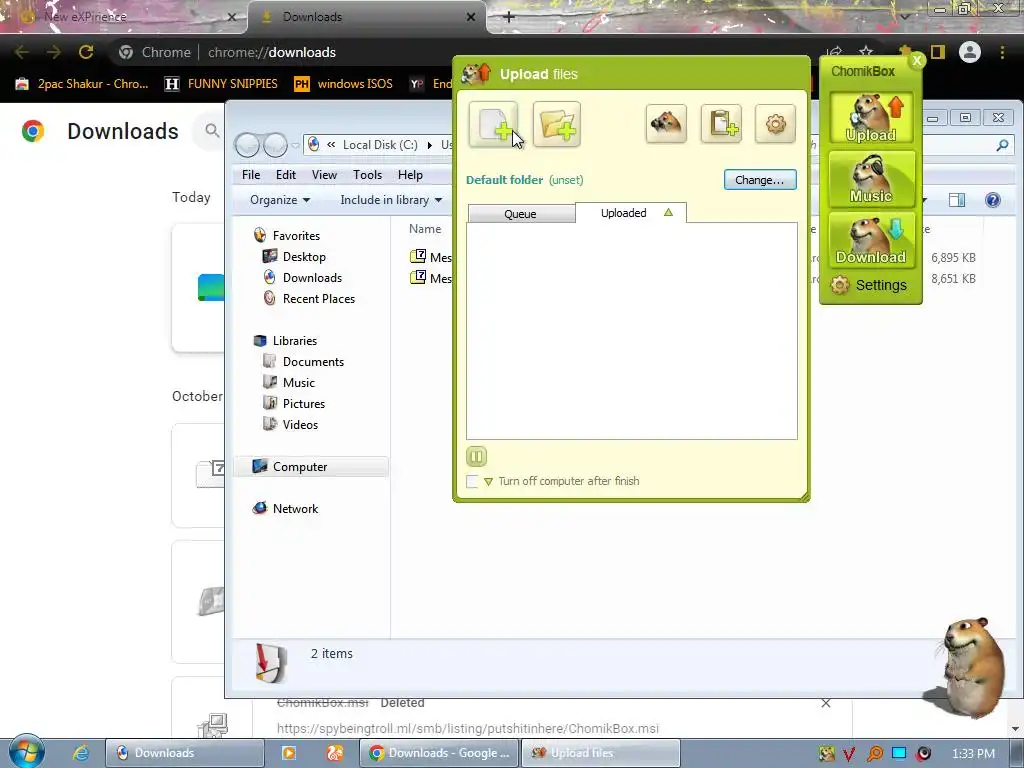Image resolution: width=1024 pixels, height=768 pixels.
Task: Click the add file icon in Upload files
Action: pos(493,124)
